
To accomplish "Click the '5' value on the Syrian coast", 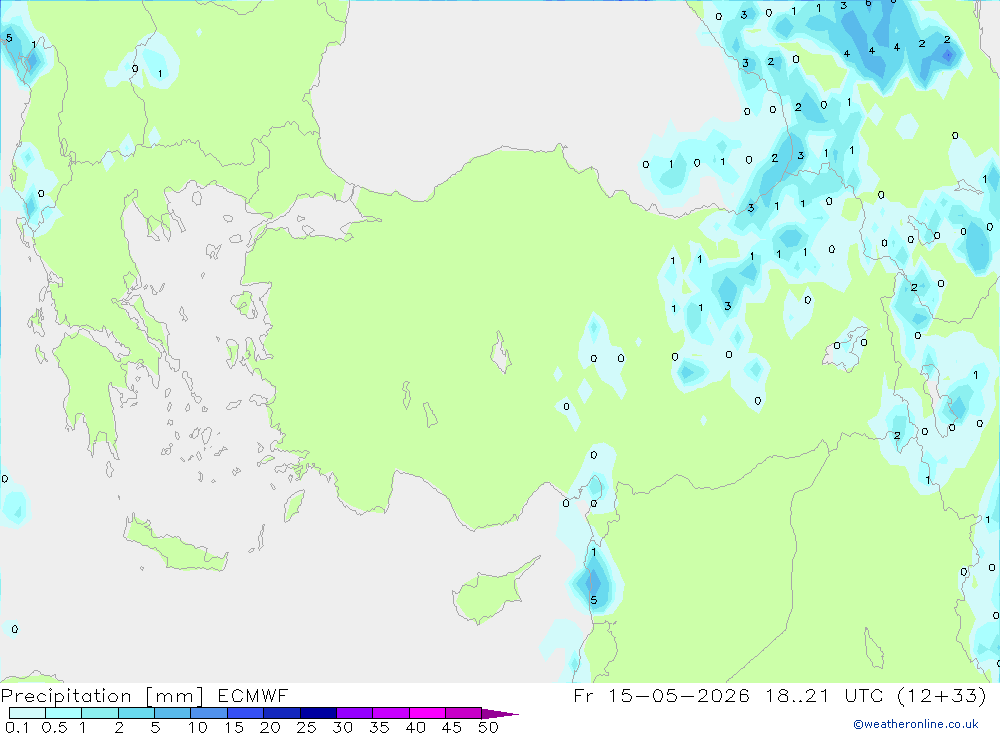I will pos(594,600).
